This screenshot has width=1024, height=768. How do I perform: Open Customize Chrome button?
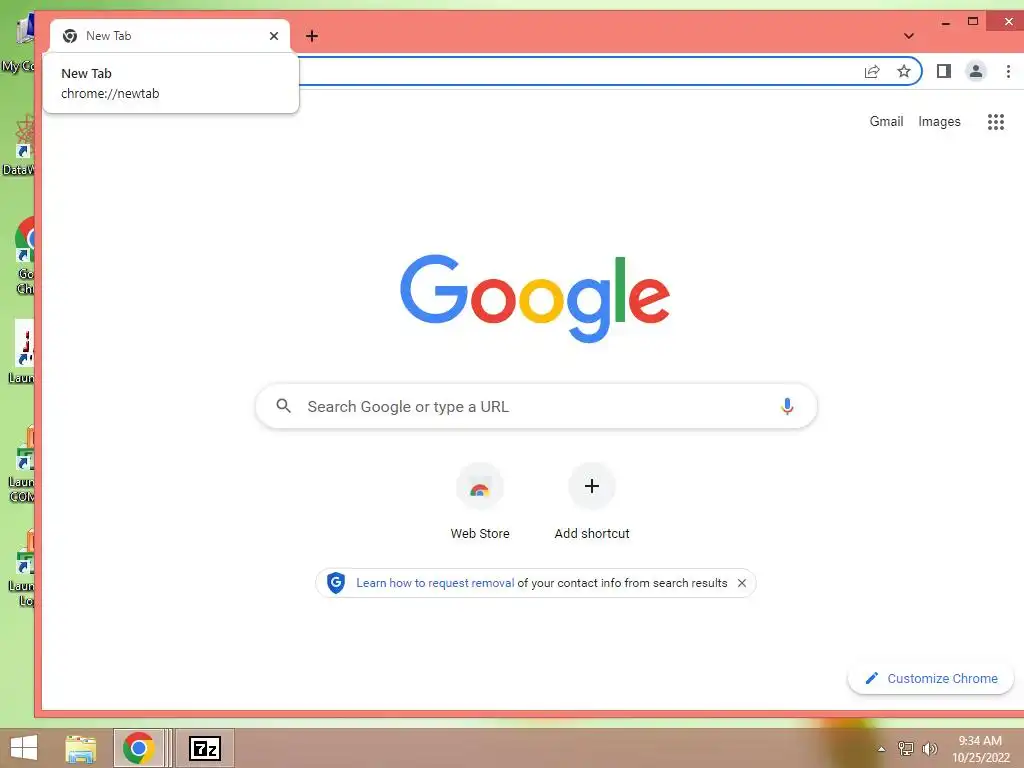pyautogui.click(x=931, y=679)
